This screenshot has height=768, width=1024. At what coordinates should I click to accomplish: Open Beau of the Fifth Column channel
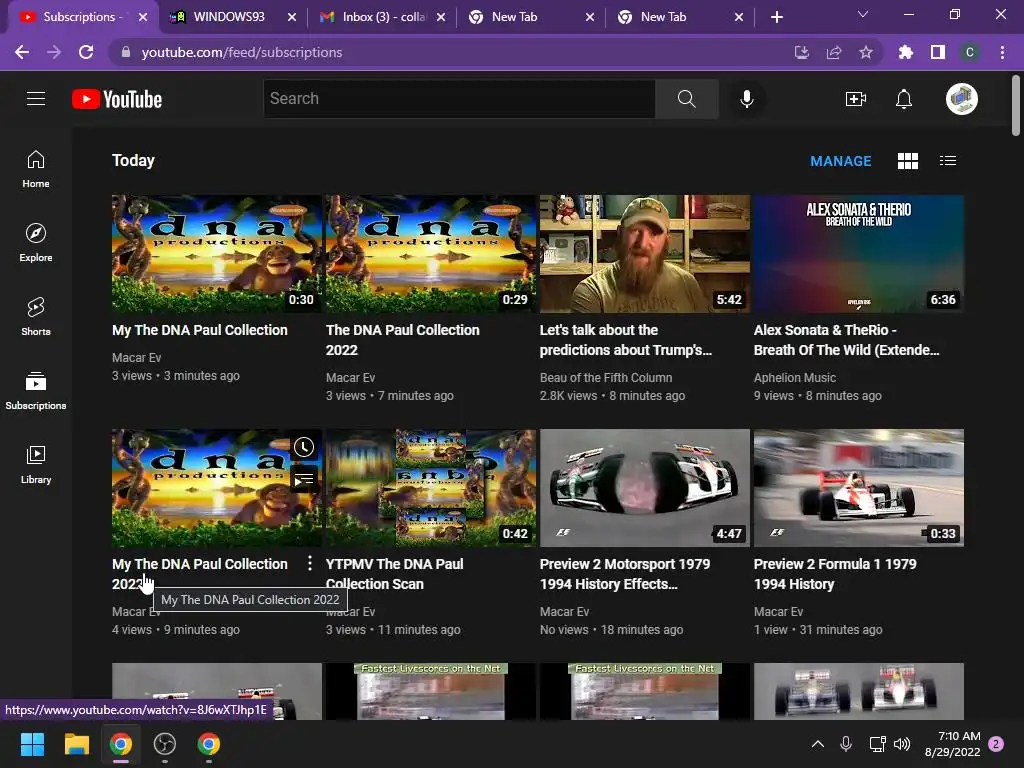click(x=605, y=377)
